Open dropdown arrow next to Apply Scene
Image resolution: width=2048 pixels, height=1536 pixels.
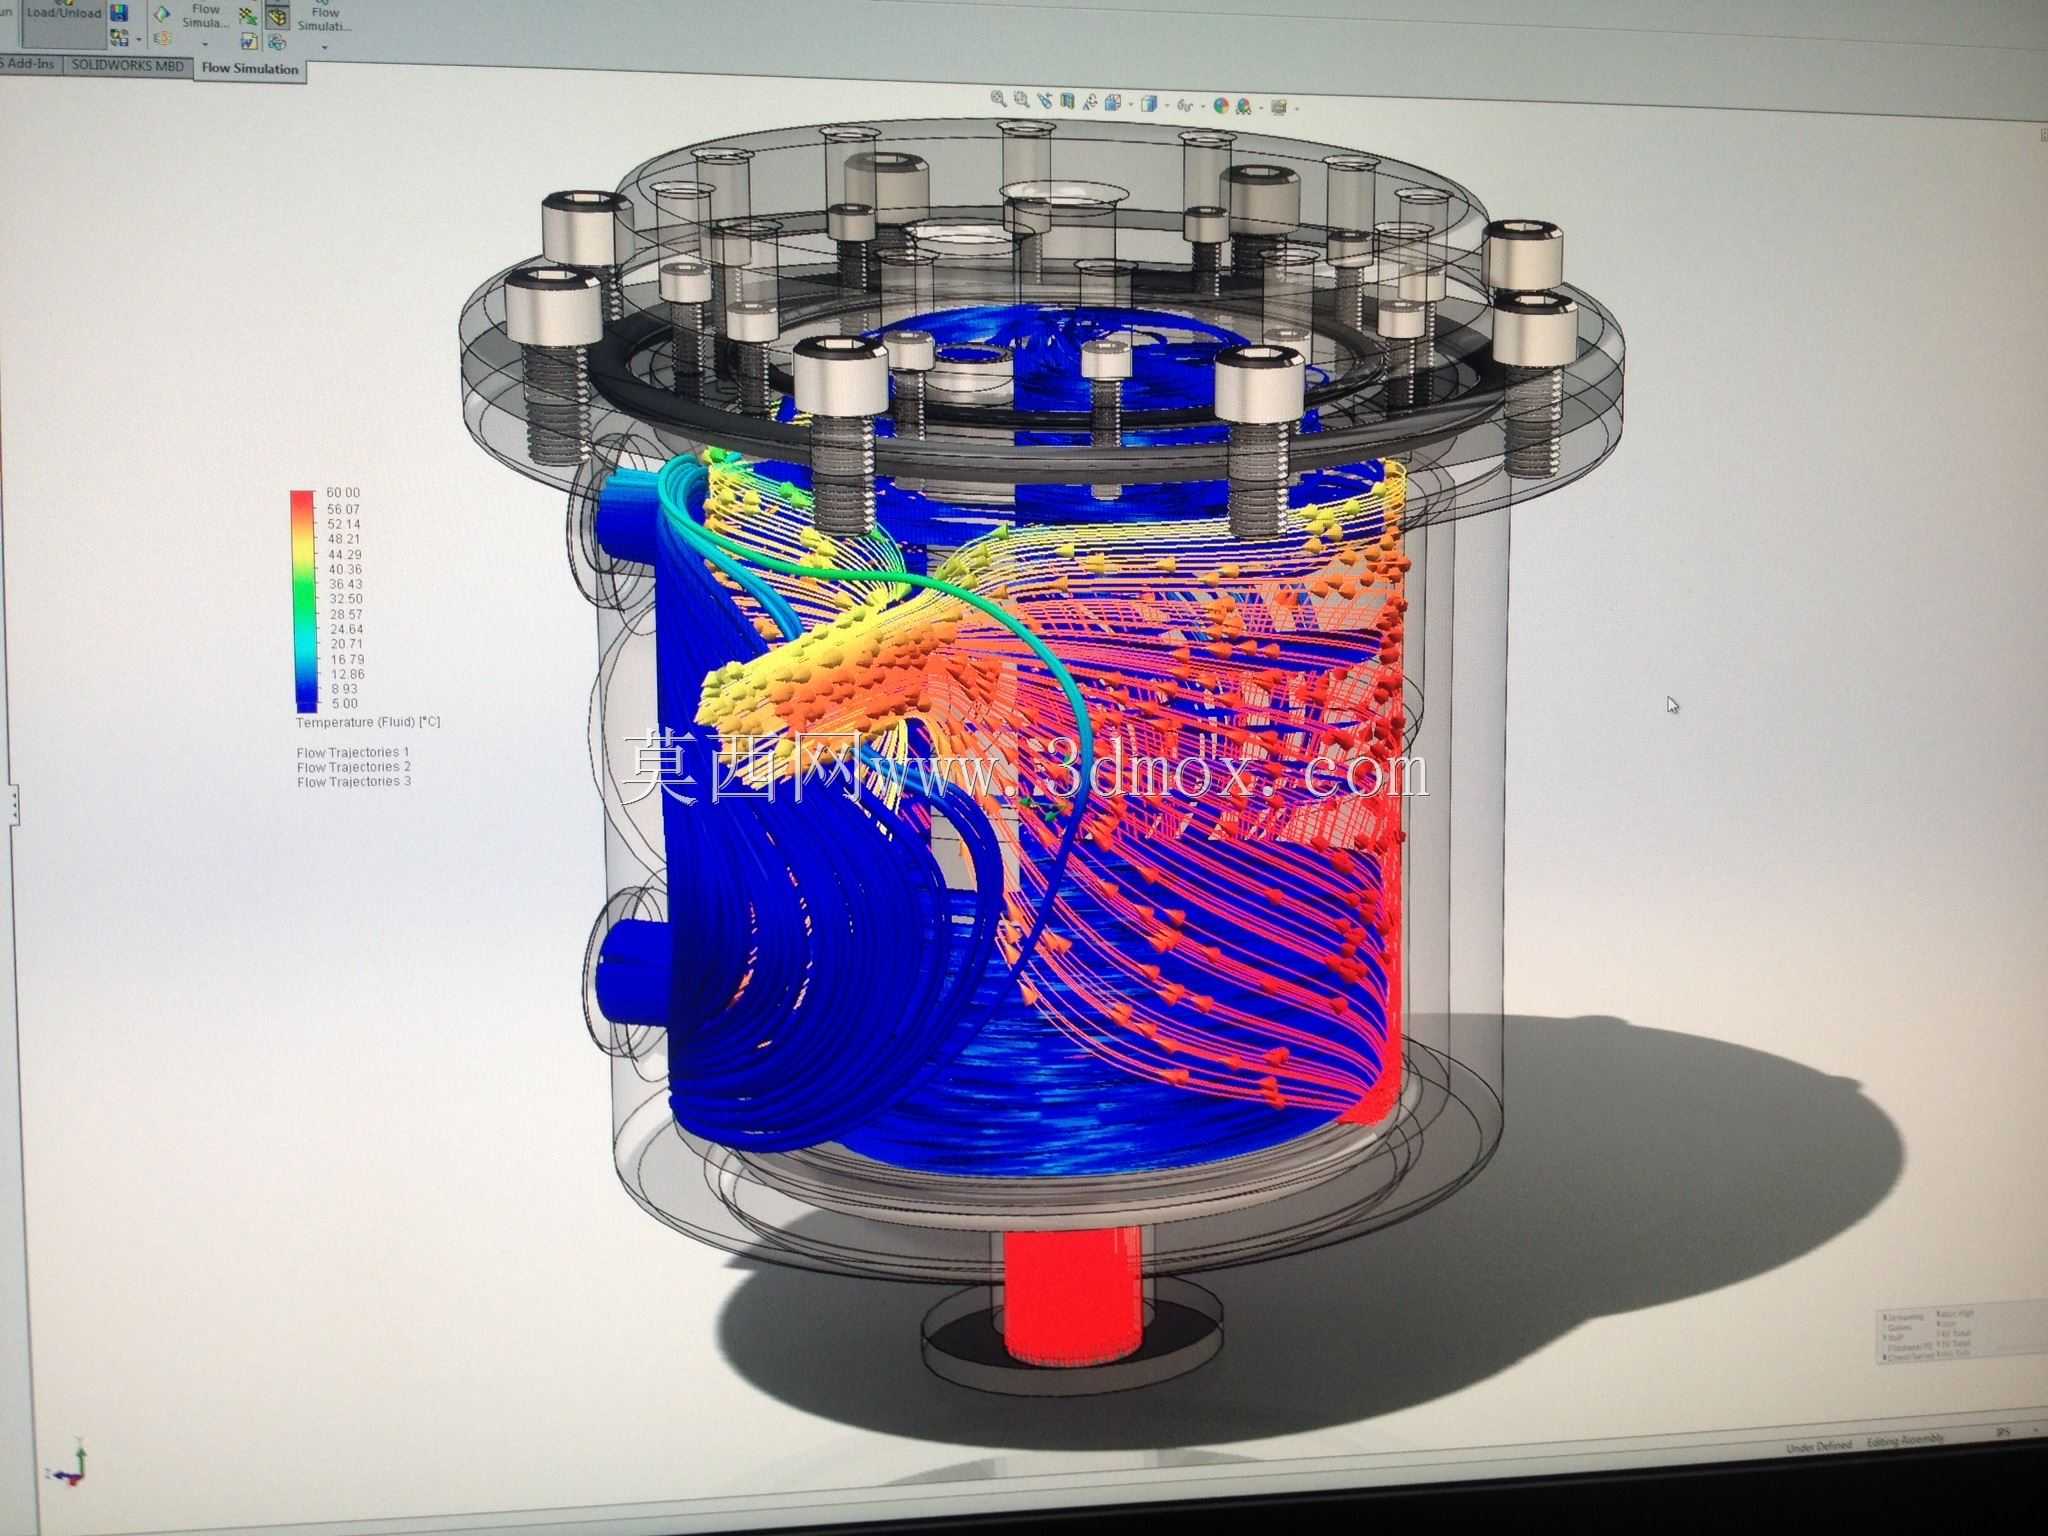[1261, 108]
